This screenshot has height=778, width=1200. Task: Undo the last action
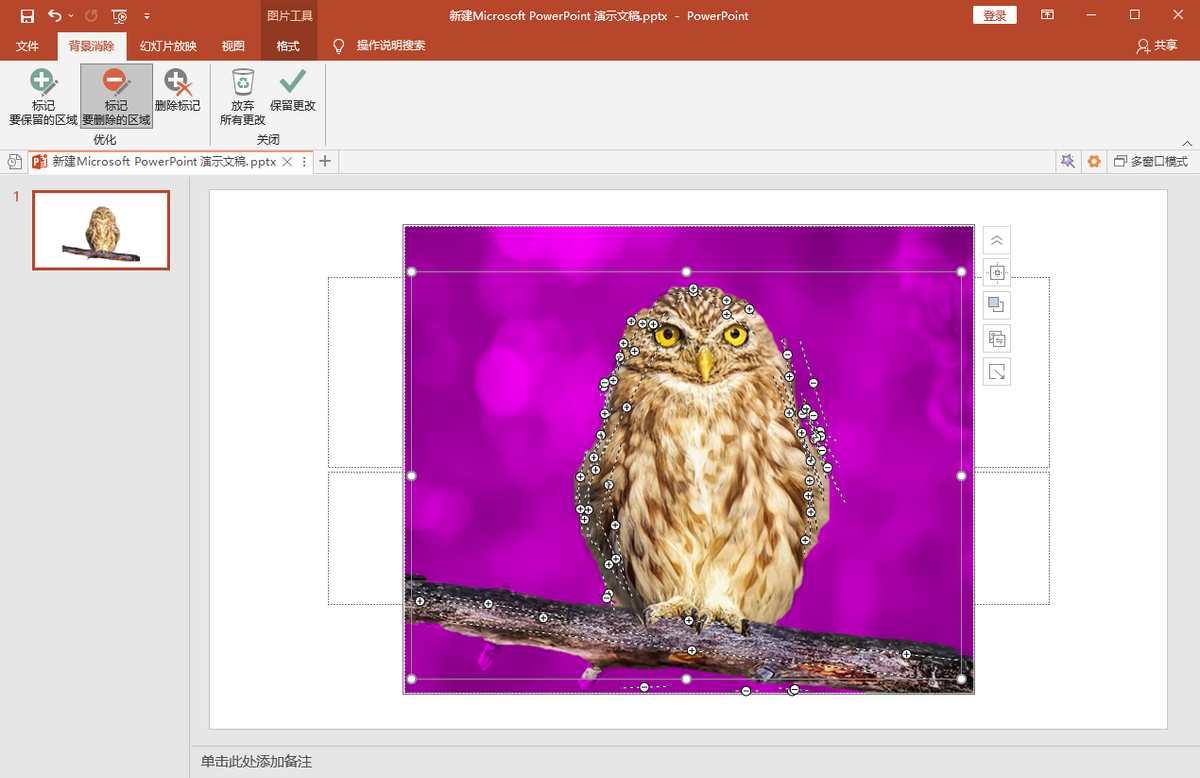click(x=55, y=16)
